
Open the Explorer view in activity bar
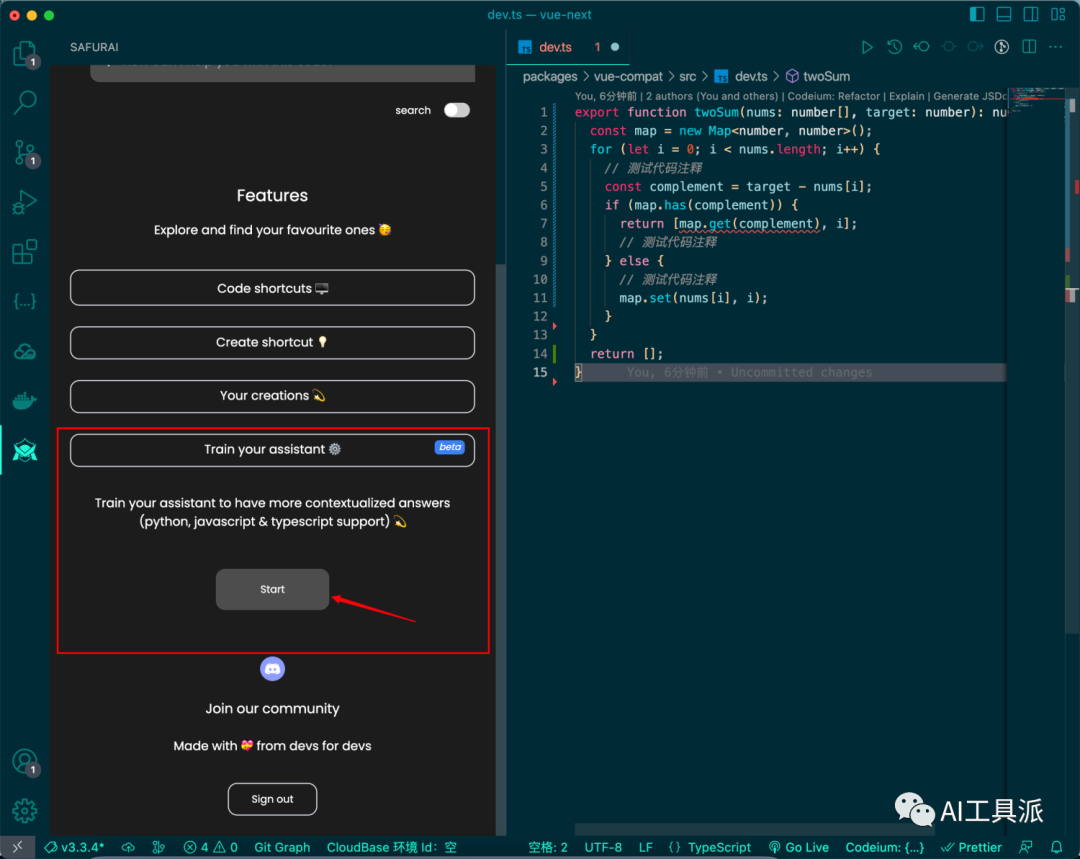pos(24,53)
